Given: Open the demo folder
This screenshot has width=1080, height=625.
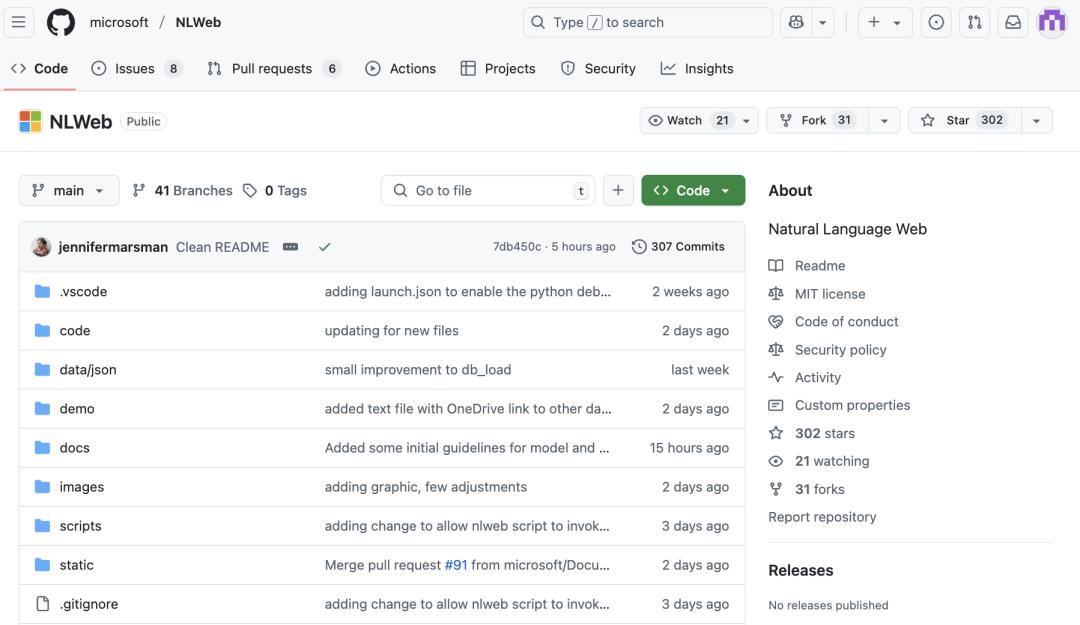Looking at the screenshot, I should click(77, 409).
